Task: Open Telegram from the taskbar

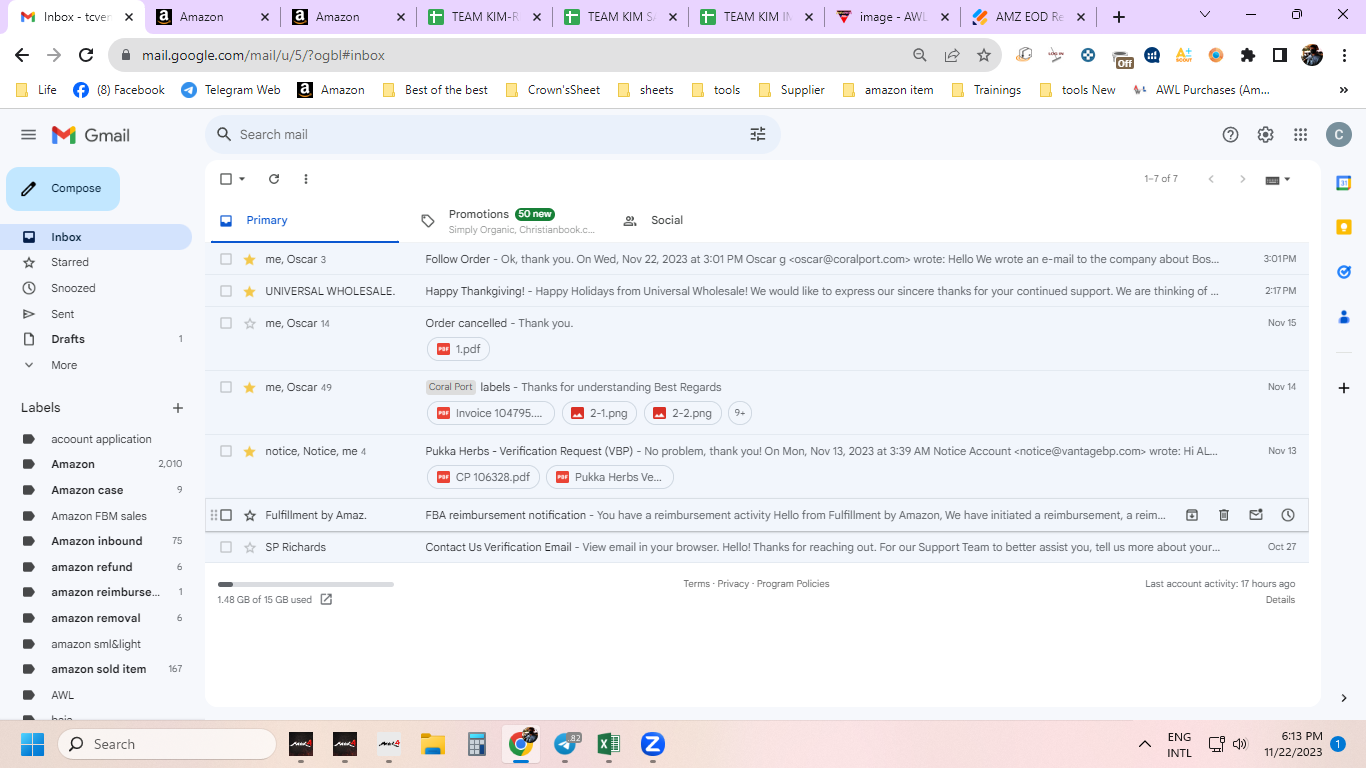Action: coord(566,744)
